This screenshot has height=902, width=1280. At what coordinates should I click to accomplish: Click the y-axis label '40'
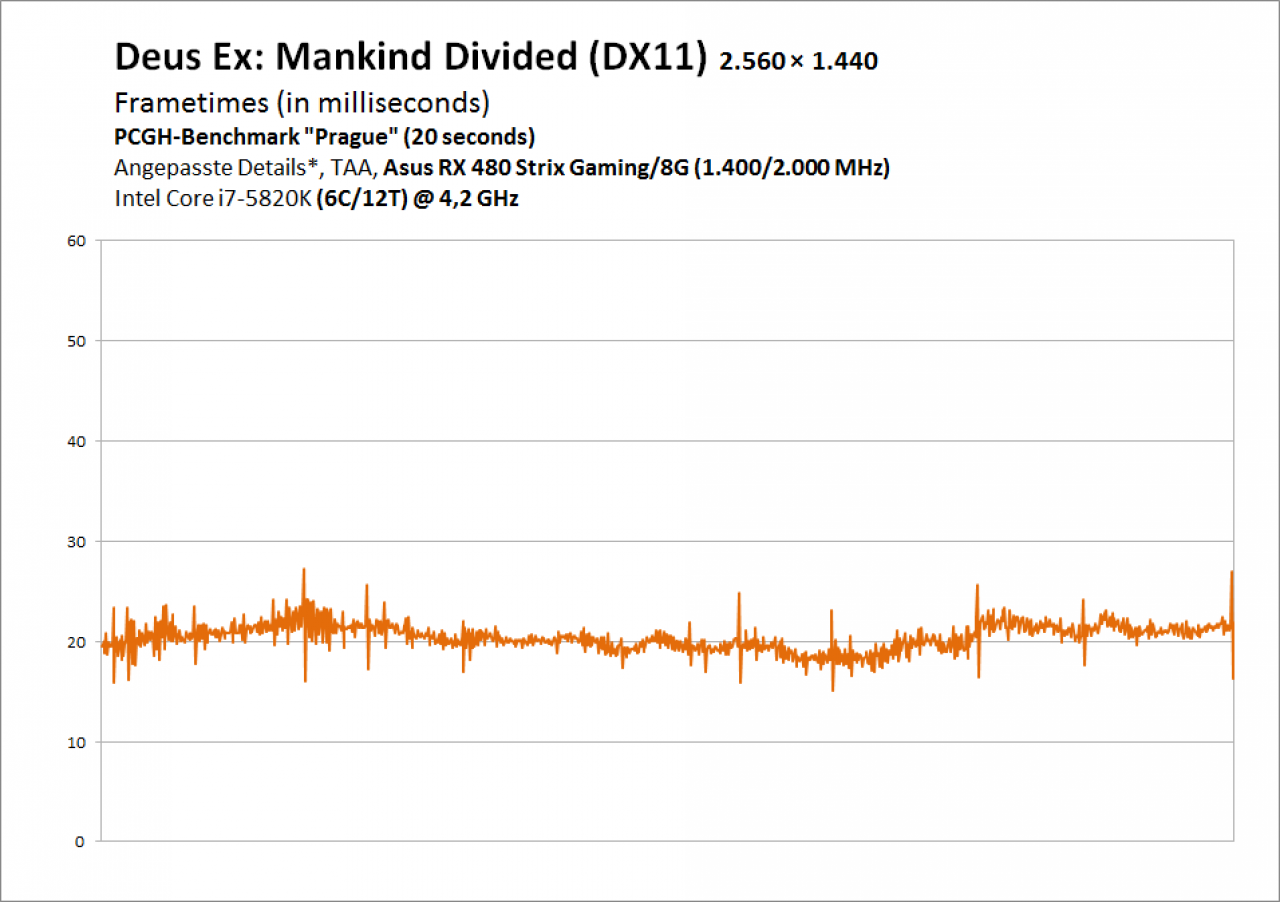coord(77,441)
